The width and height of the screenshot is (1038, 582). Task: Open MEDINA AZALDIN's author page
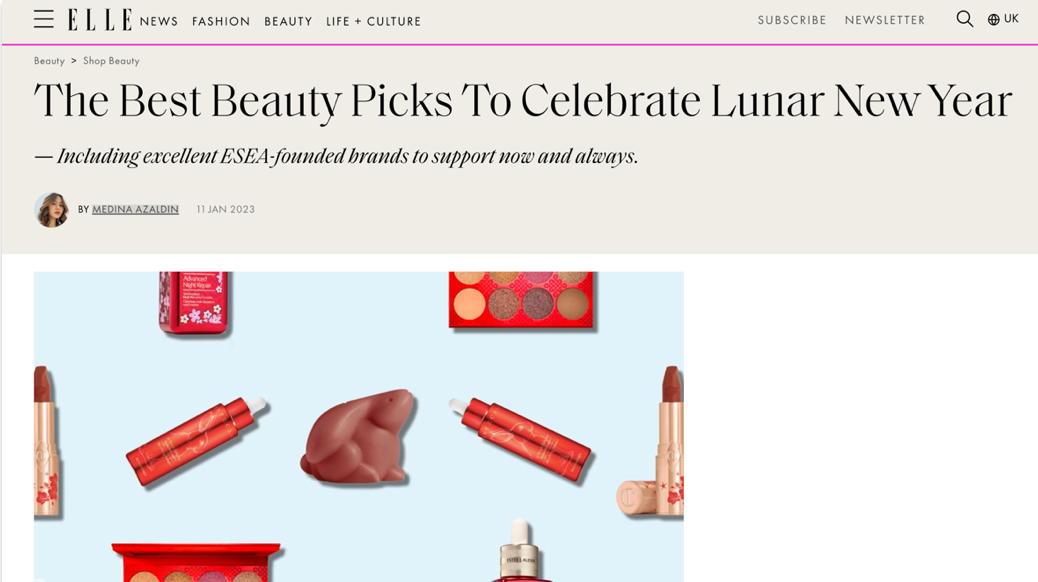(135, 209)
